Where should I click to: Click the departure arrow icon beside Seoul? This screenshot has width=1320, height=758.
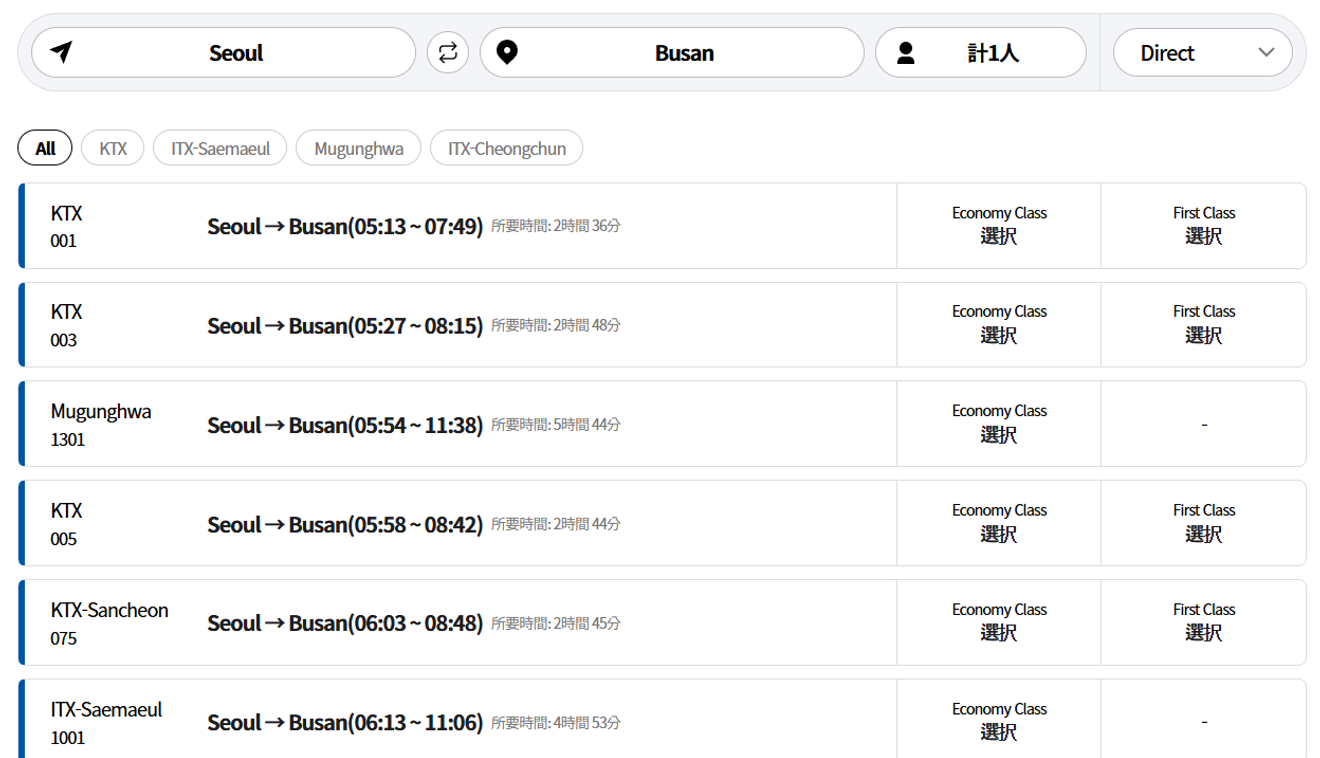(x=62, y=53)
